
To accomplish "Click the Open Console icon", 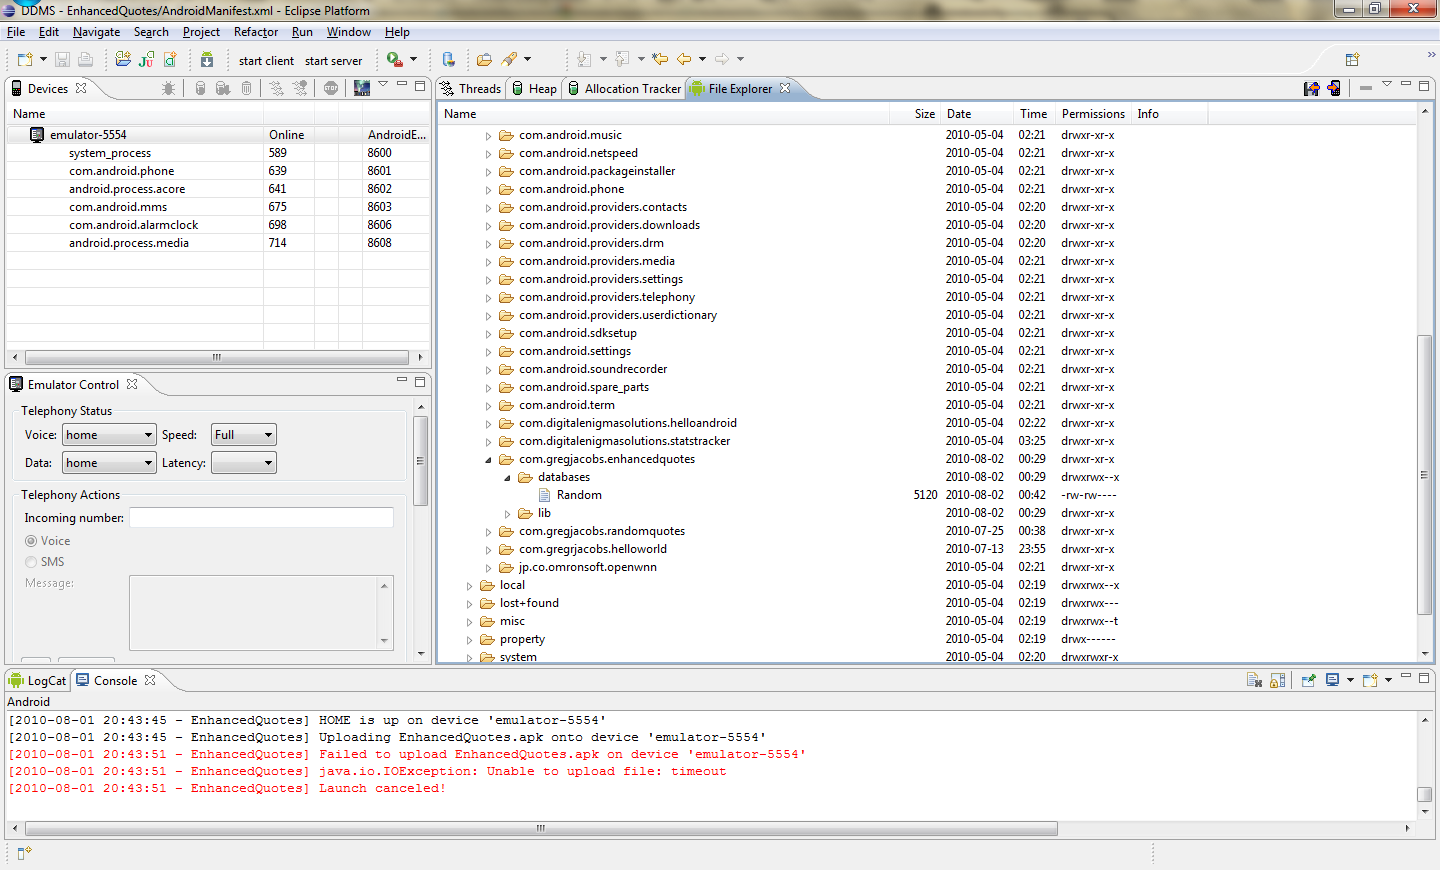I will click(1370, 680).
